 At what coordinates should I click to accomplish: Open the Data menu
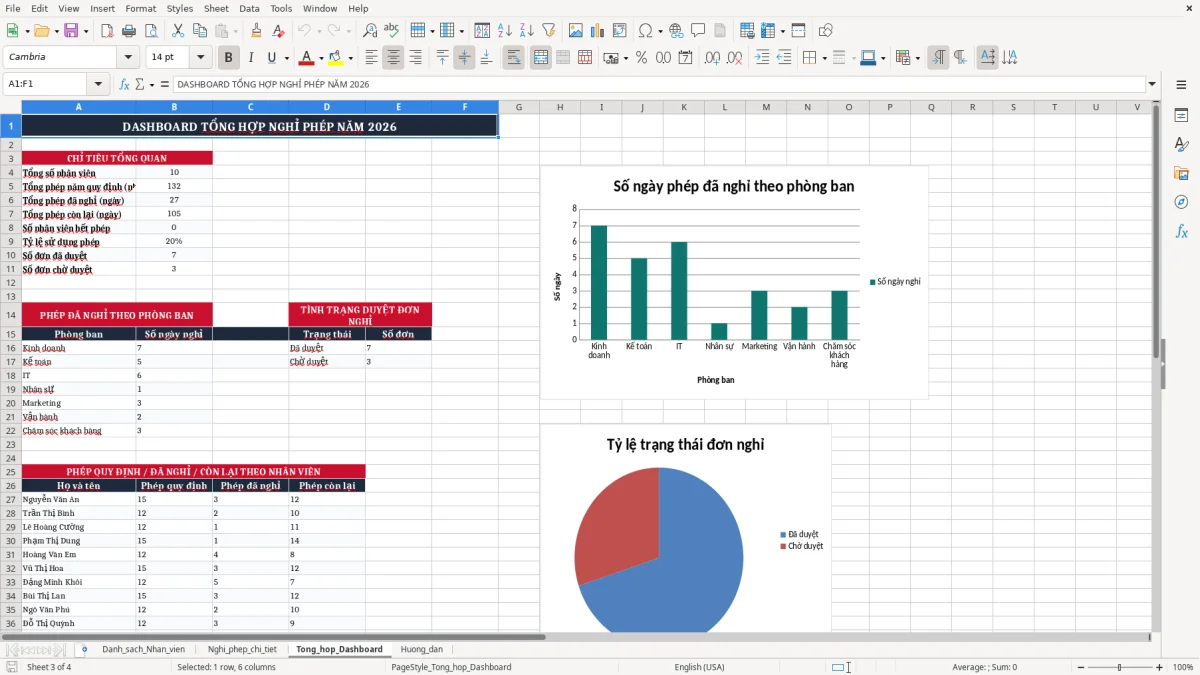249,8
